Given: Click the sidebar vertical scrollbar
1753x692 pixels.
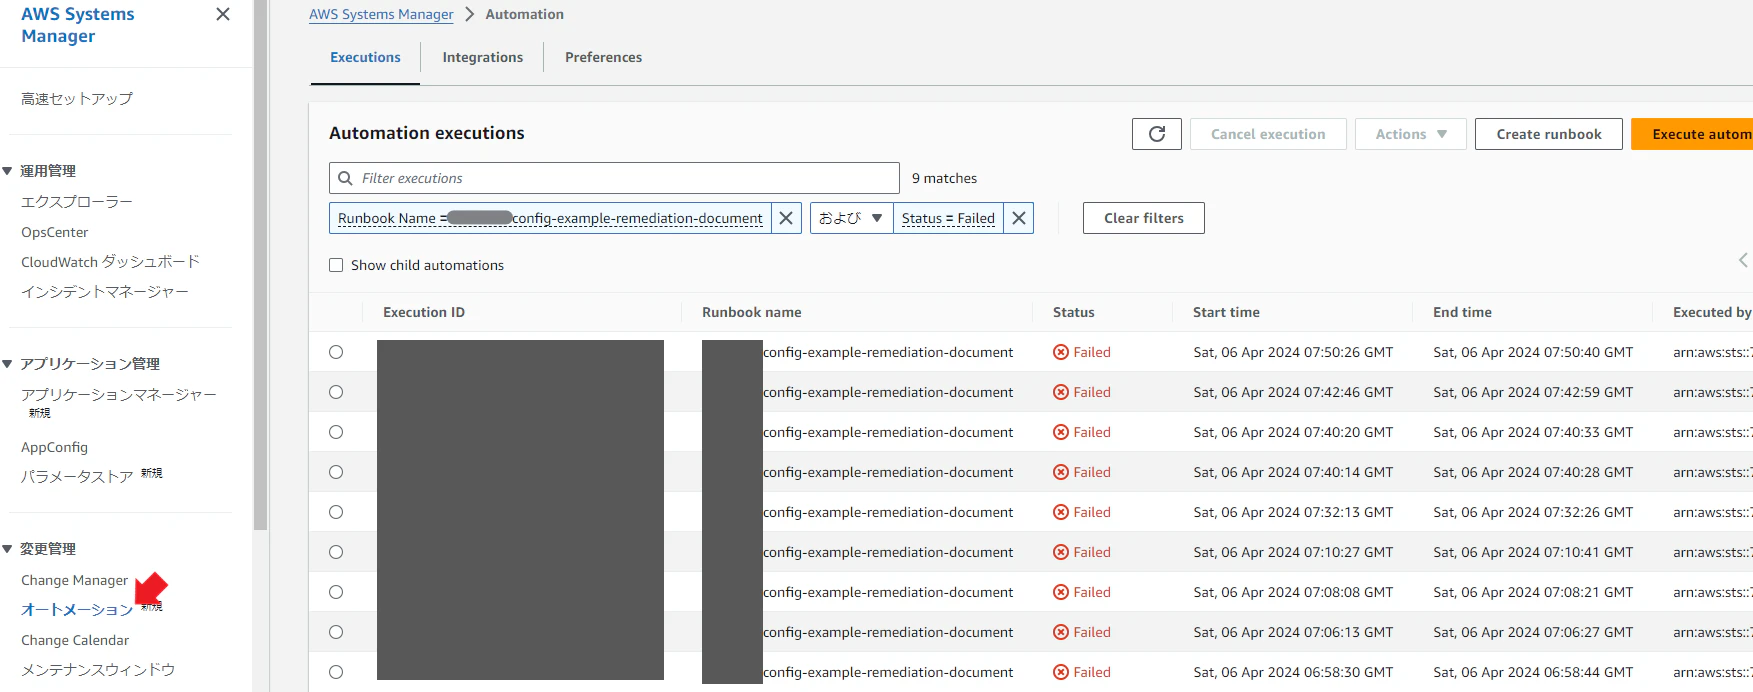Looking at the screenshot, I should (261, 265).
